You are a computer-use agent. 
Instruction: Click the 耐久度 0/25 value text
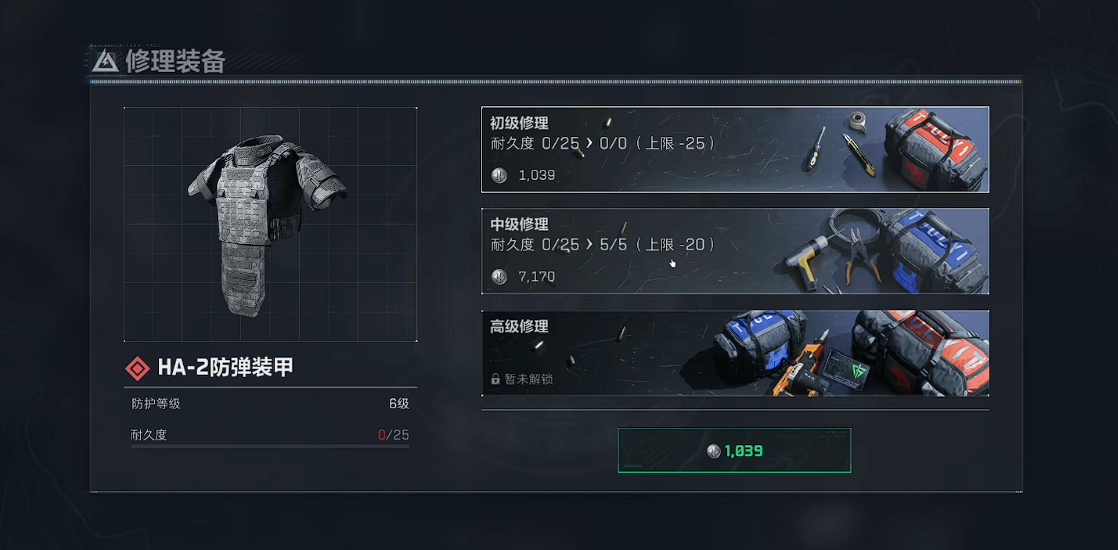point(394,434)
